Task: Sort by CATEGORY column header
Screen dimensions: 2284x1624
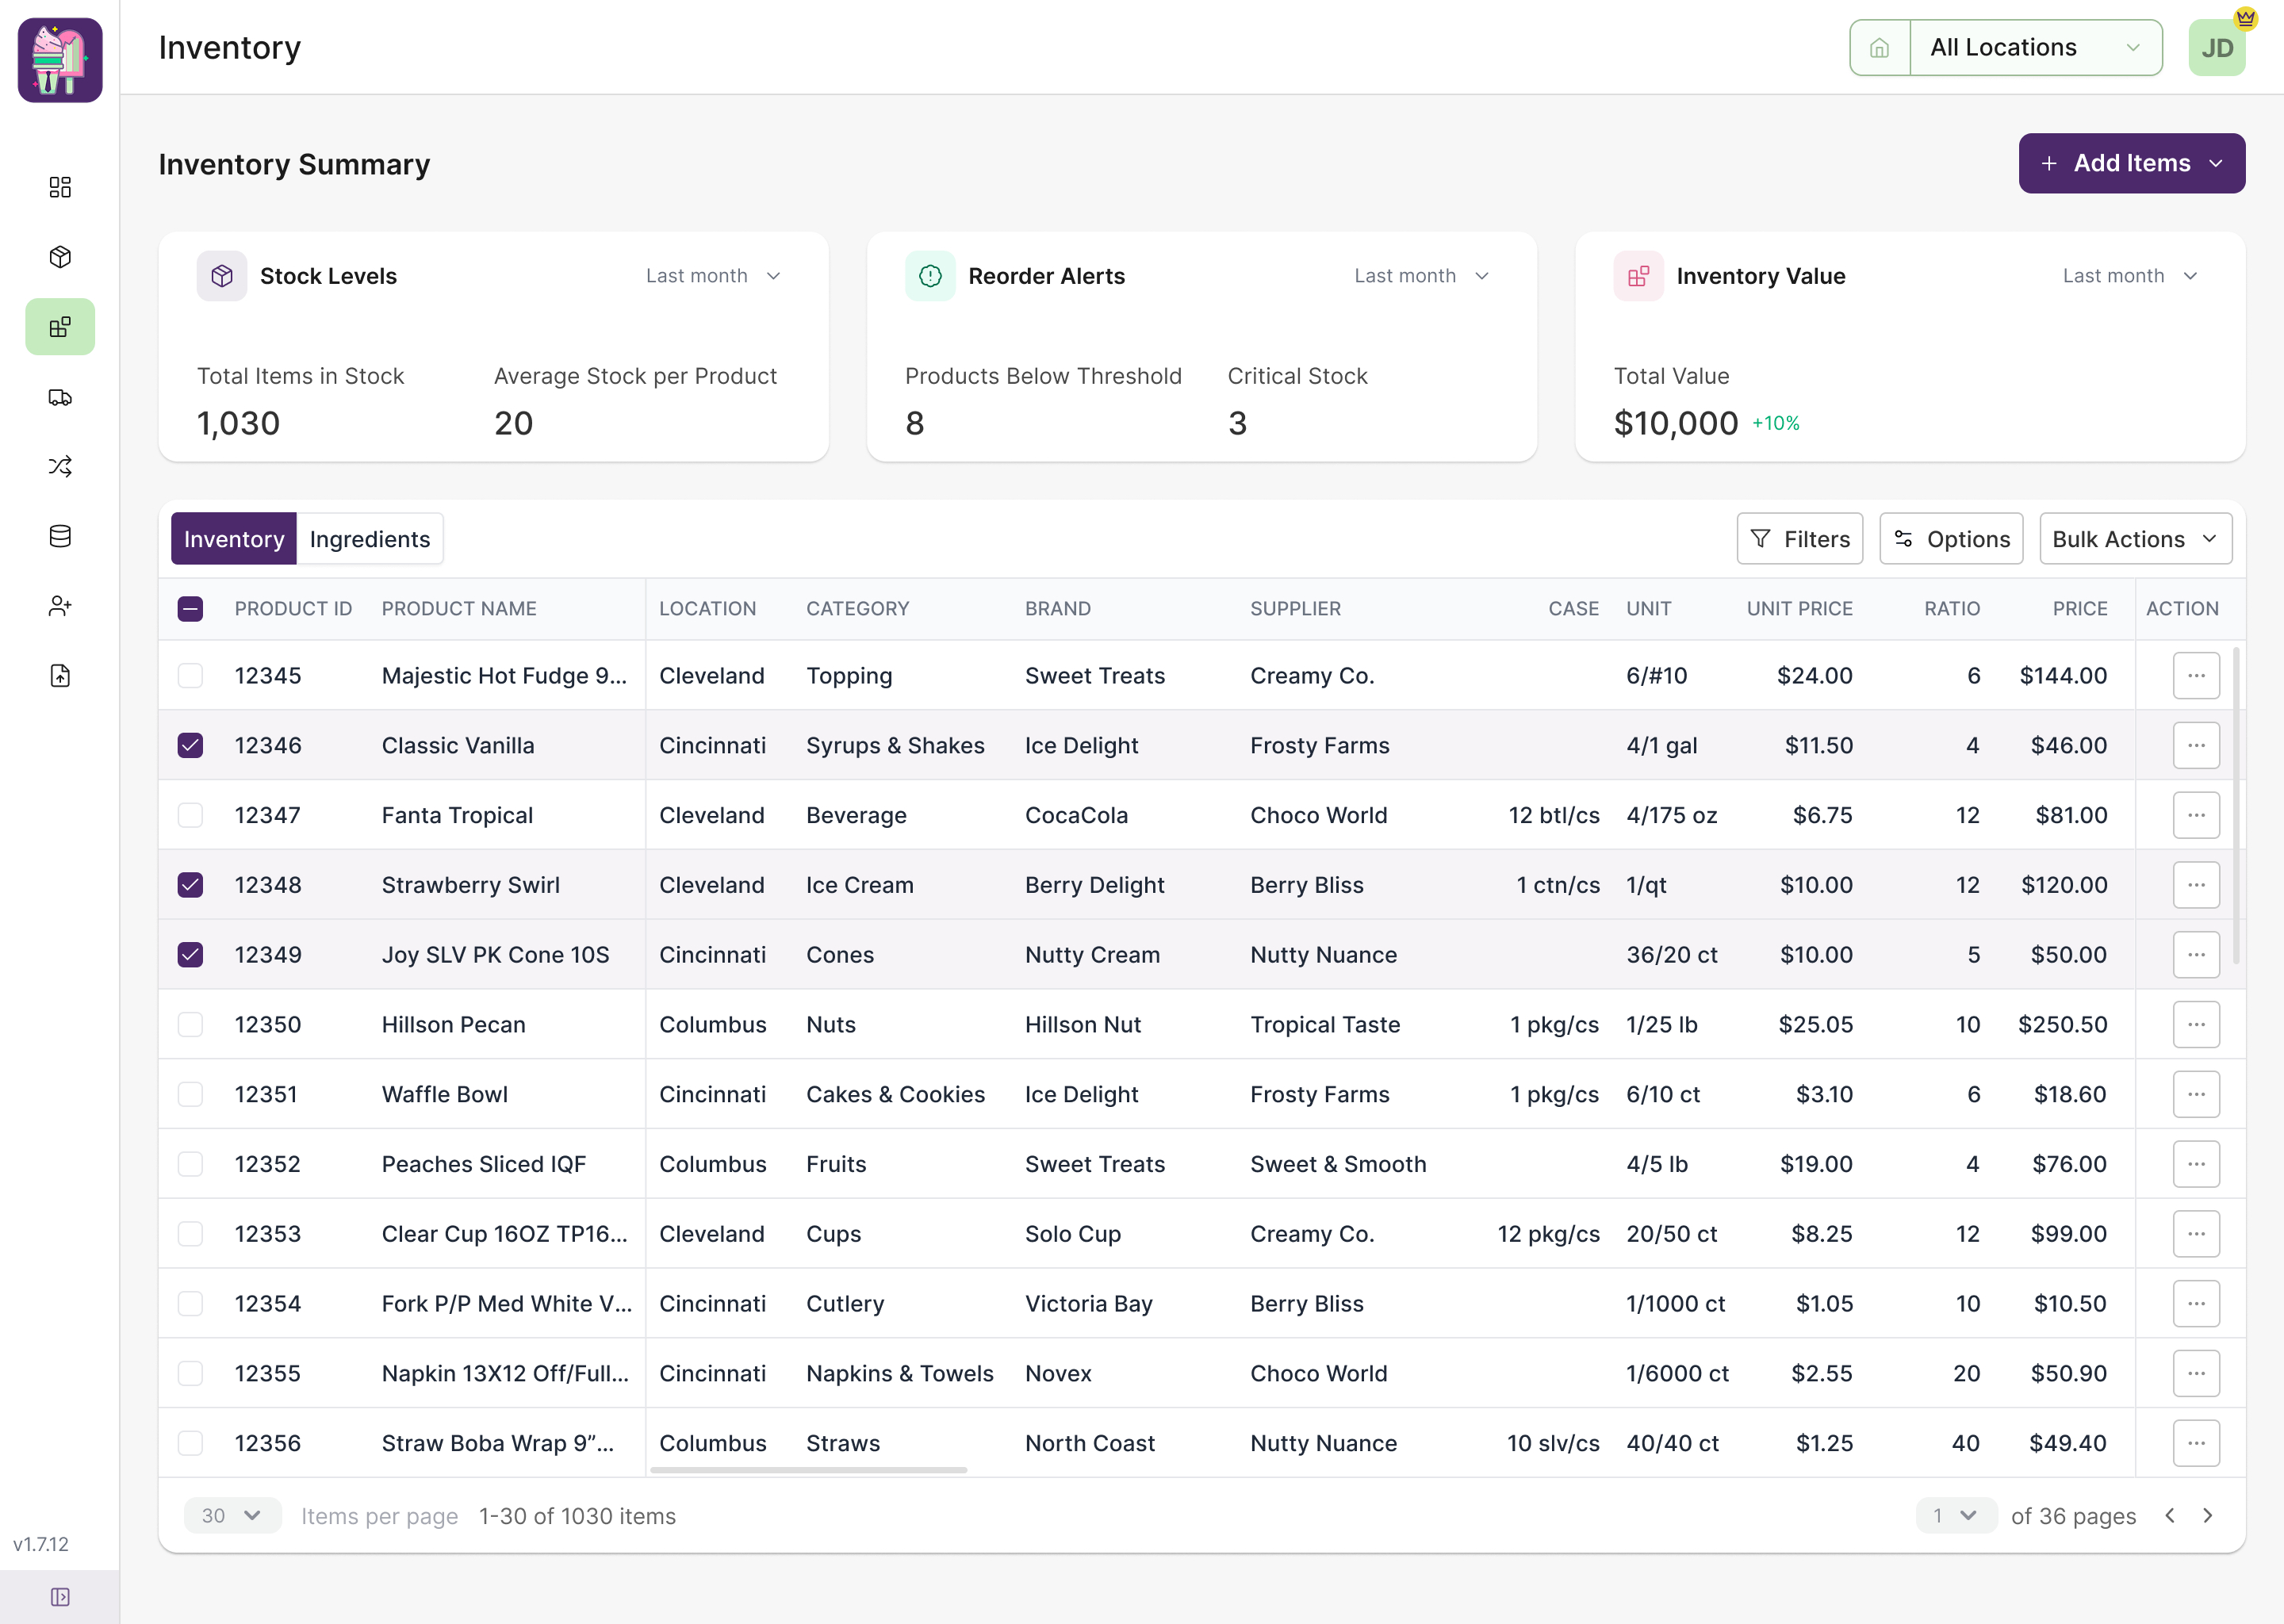Action: click(857, 609)
